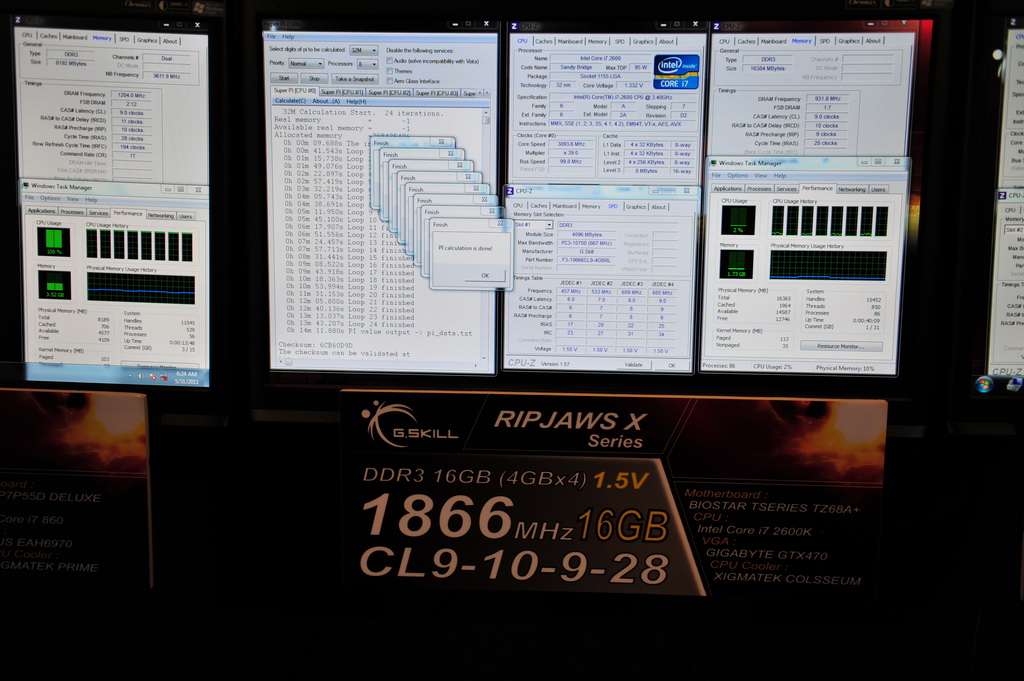Image resolution: width=1024 pixels, height=681 pixels.
Task: Click the Z icon of the CPU-Z SPD window
Action: (509, 191)
